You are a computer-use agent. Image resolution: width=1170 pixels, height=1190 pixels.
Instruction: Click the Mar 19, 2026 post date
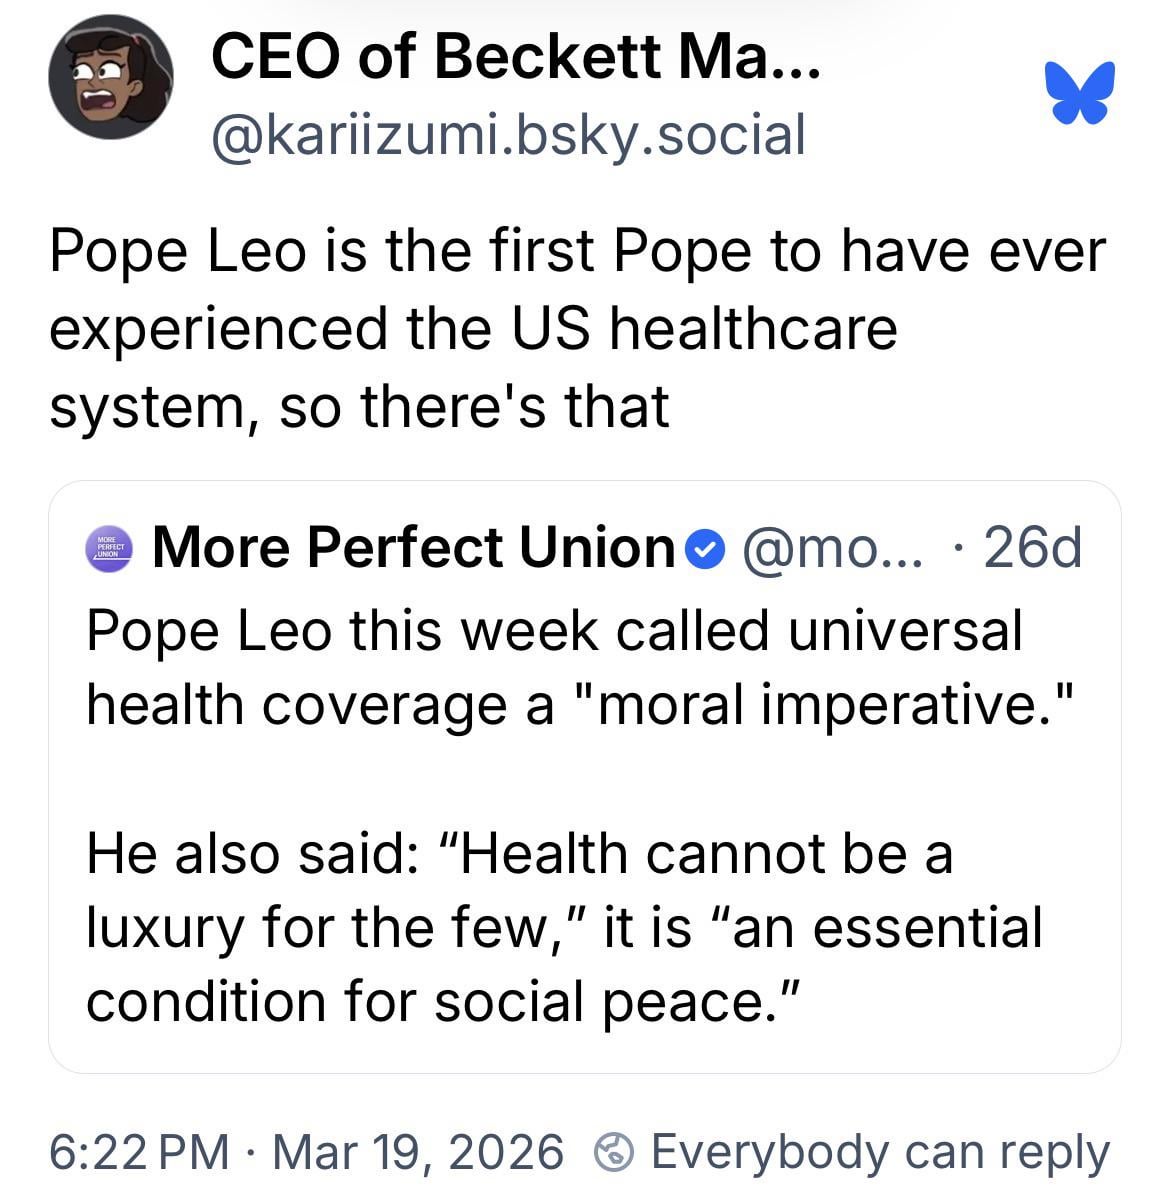click(x=417, y=1152)
